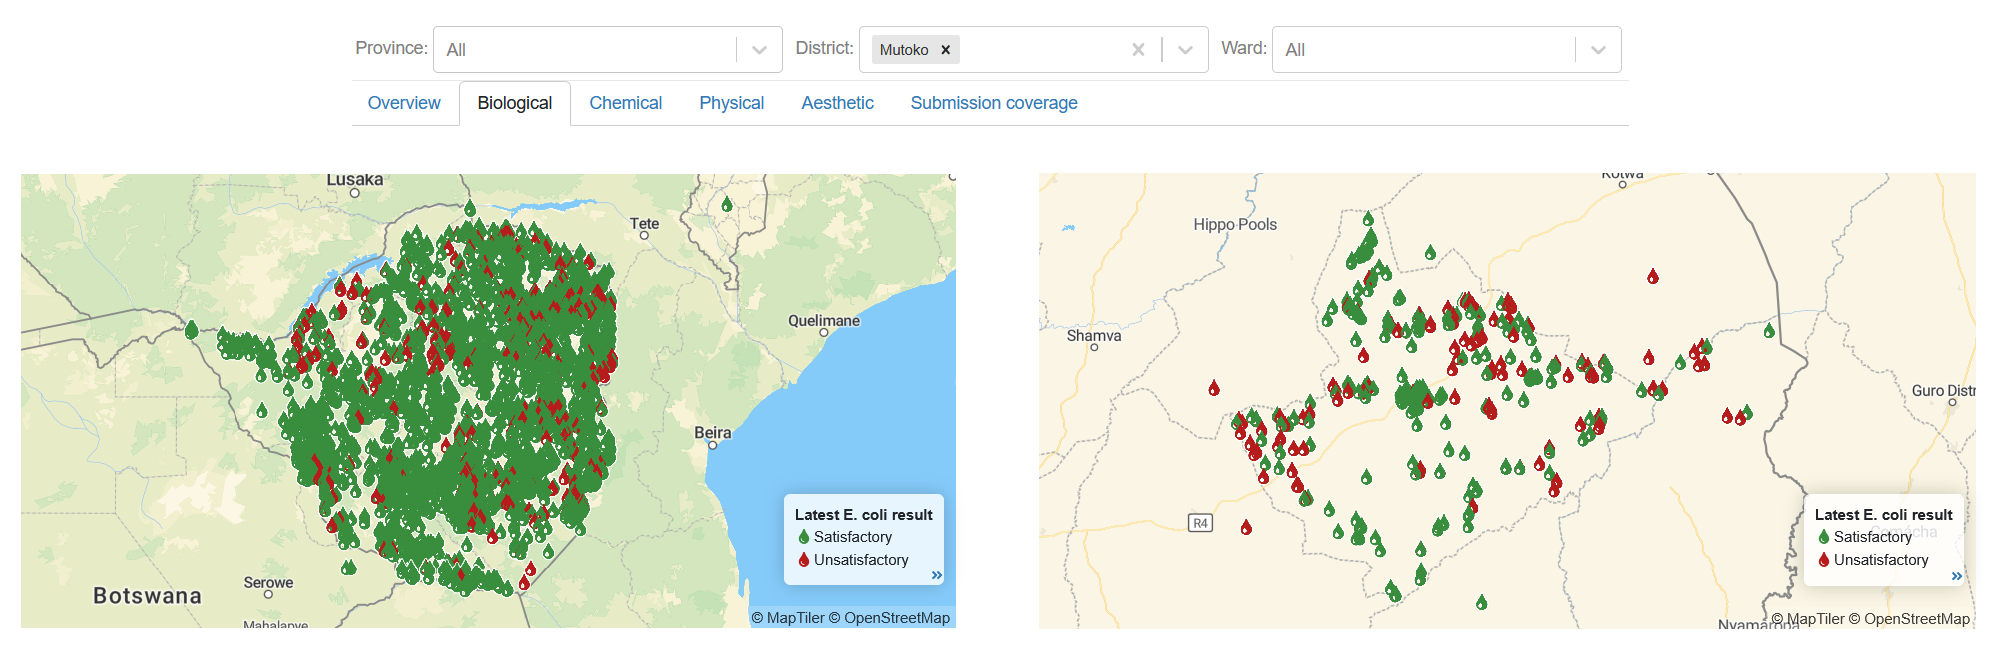Select the lone red marker east of Shamva

click(x=1214, y=388)
